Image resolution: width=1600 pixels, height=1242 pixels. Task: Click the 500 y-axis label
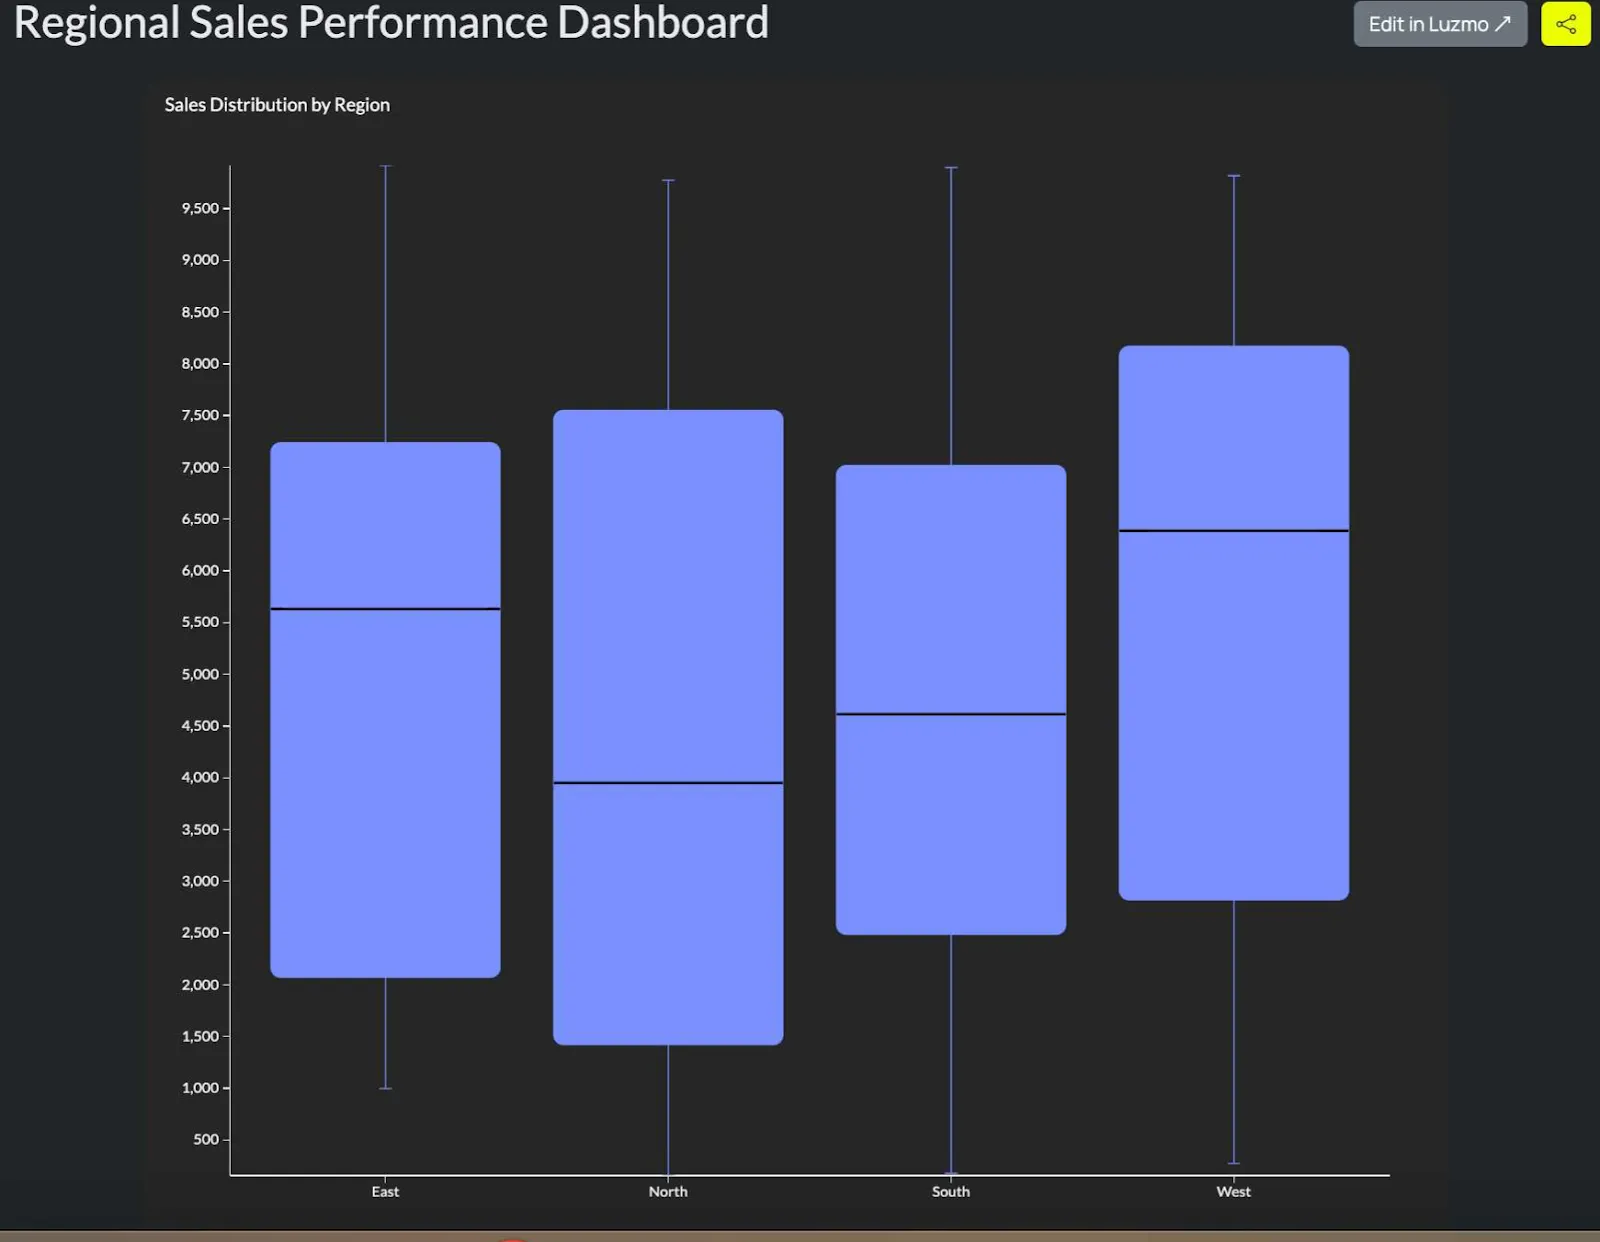tap(206, 1139)
